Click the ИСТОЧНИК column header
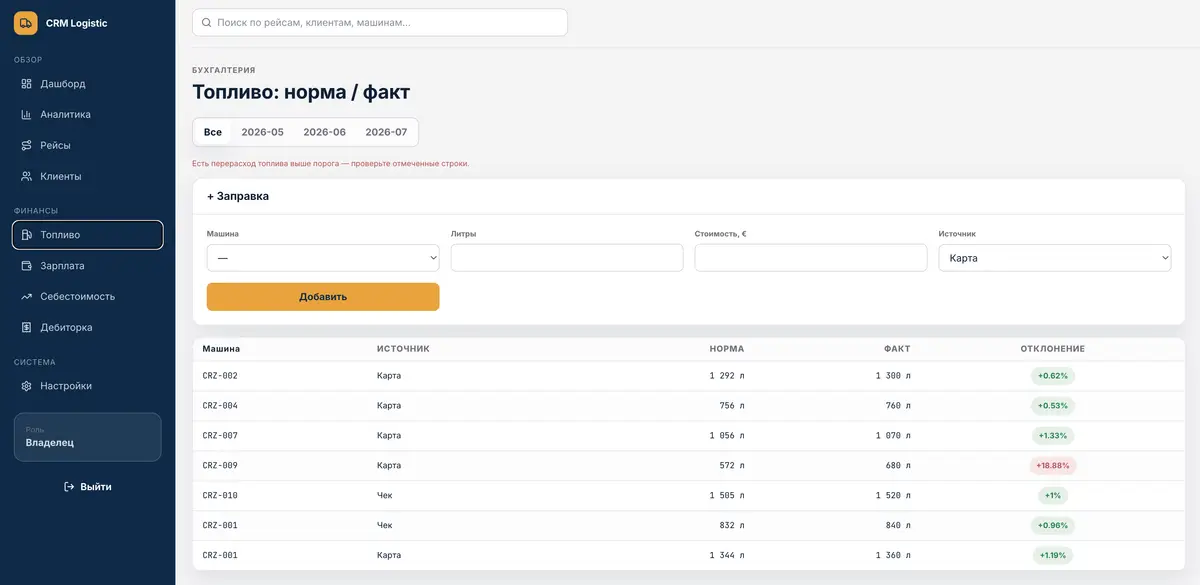1200x585 pixels. [x=403, y=349]
